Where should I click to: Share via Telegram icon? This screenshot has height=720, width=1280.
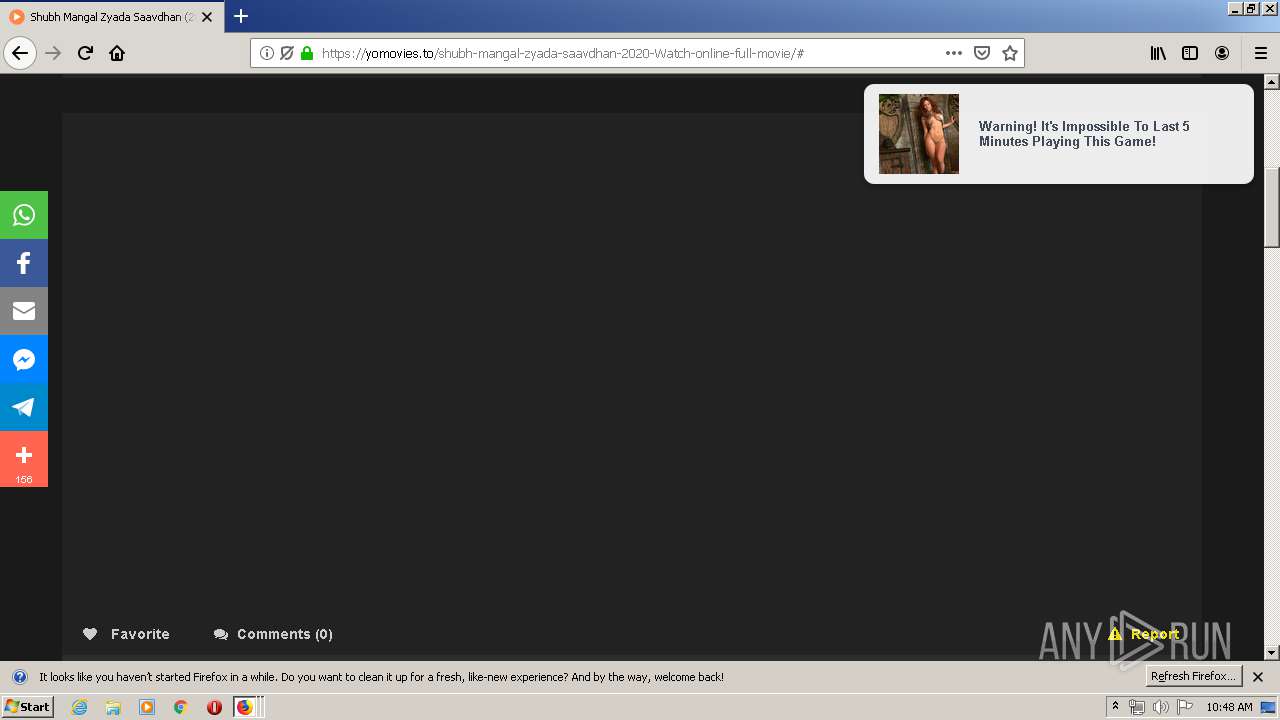point(24,407)
